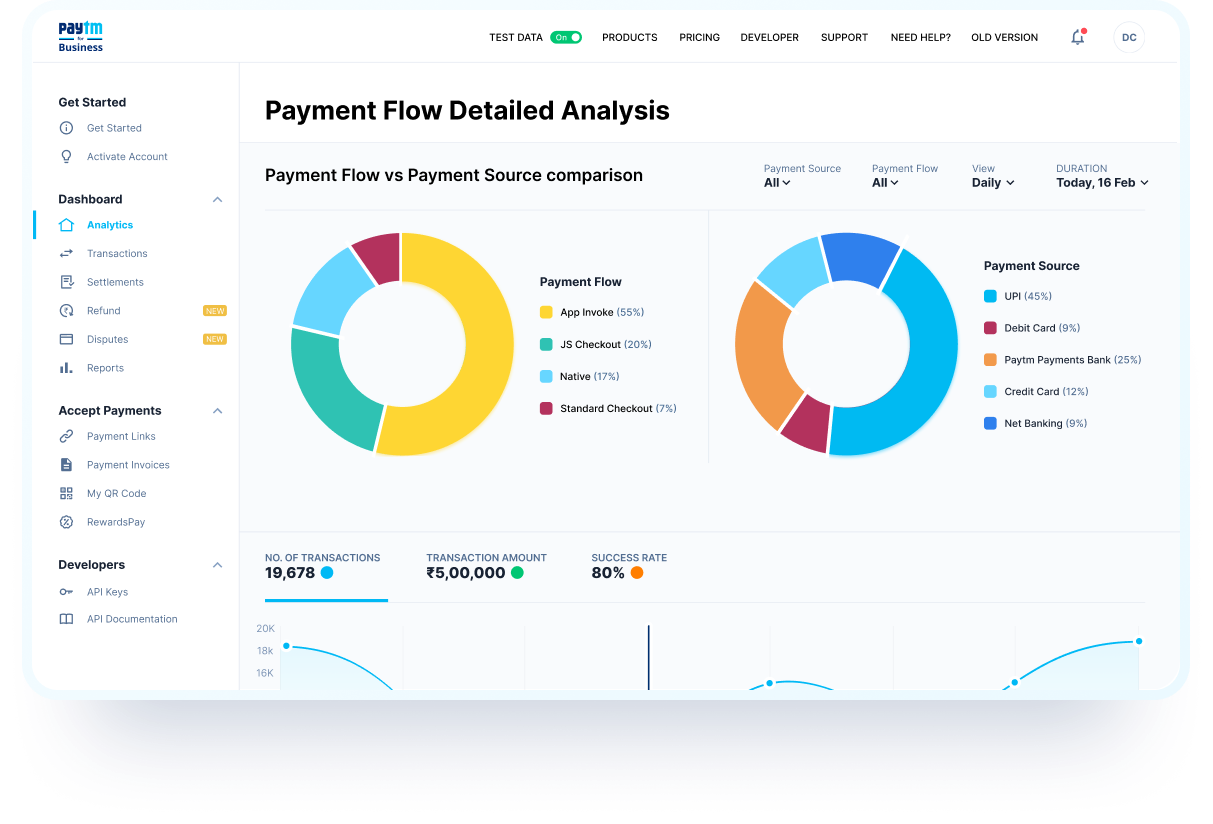Collapse the Dashboard section

(x=217, y=199)
